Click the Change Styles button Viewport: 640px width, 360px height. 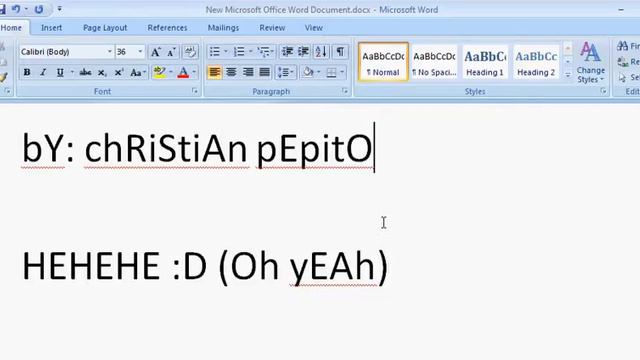[591, 62]
